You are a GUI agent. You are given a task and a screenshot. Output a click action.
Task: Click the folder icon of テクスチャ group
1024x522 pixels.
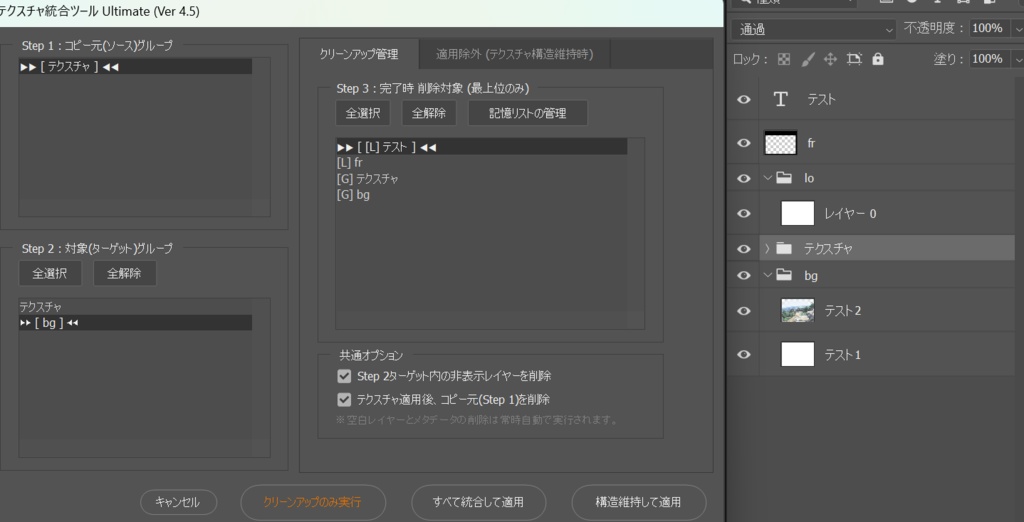click(x=783, y=248)
